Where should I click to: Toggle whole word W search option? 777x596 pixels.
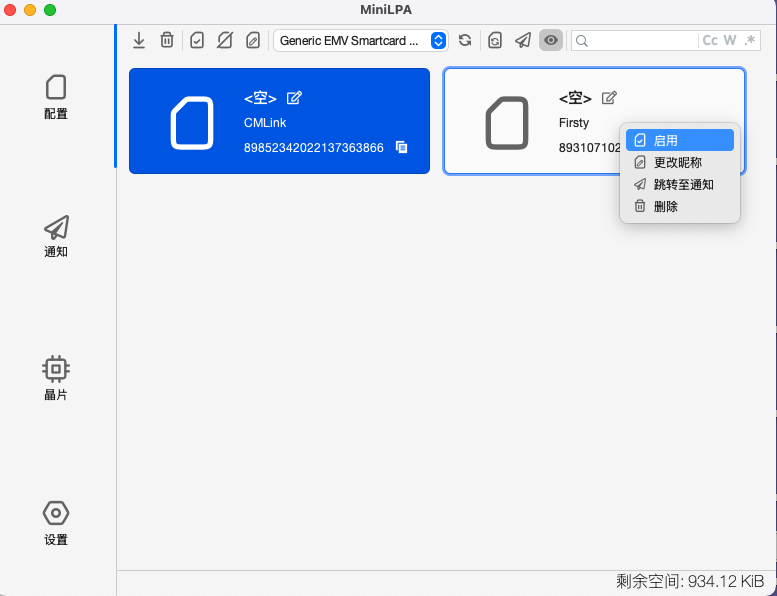click(730, 40)
